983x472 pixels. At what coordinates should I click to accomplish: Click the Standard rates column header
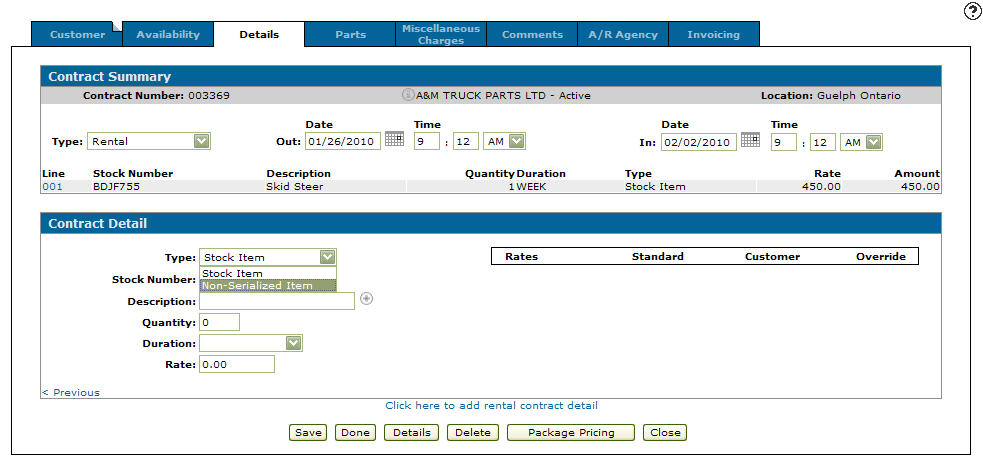pos(658,256)
